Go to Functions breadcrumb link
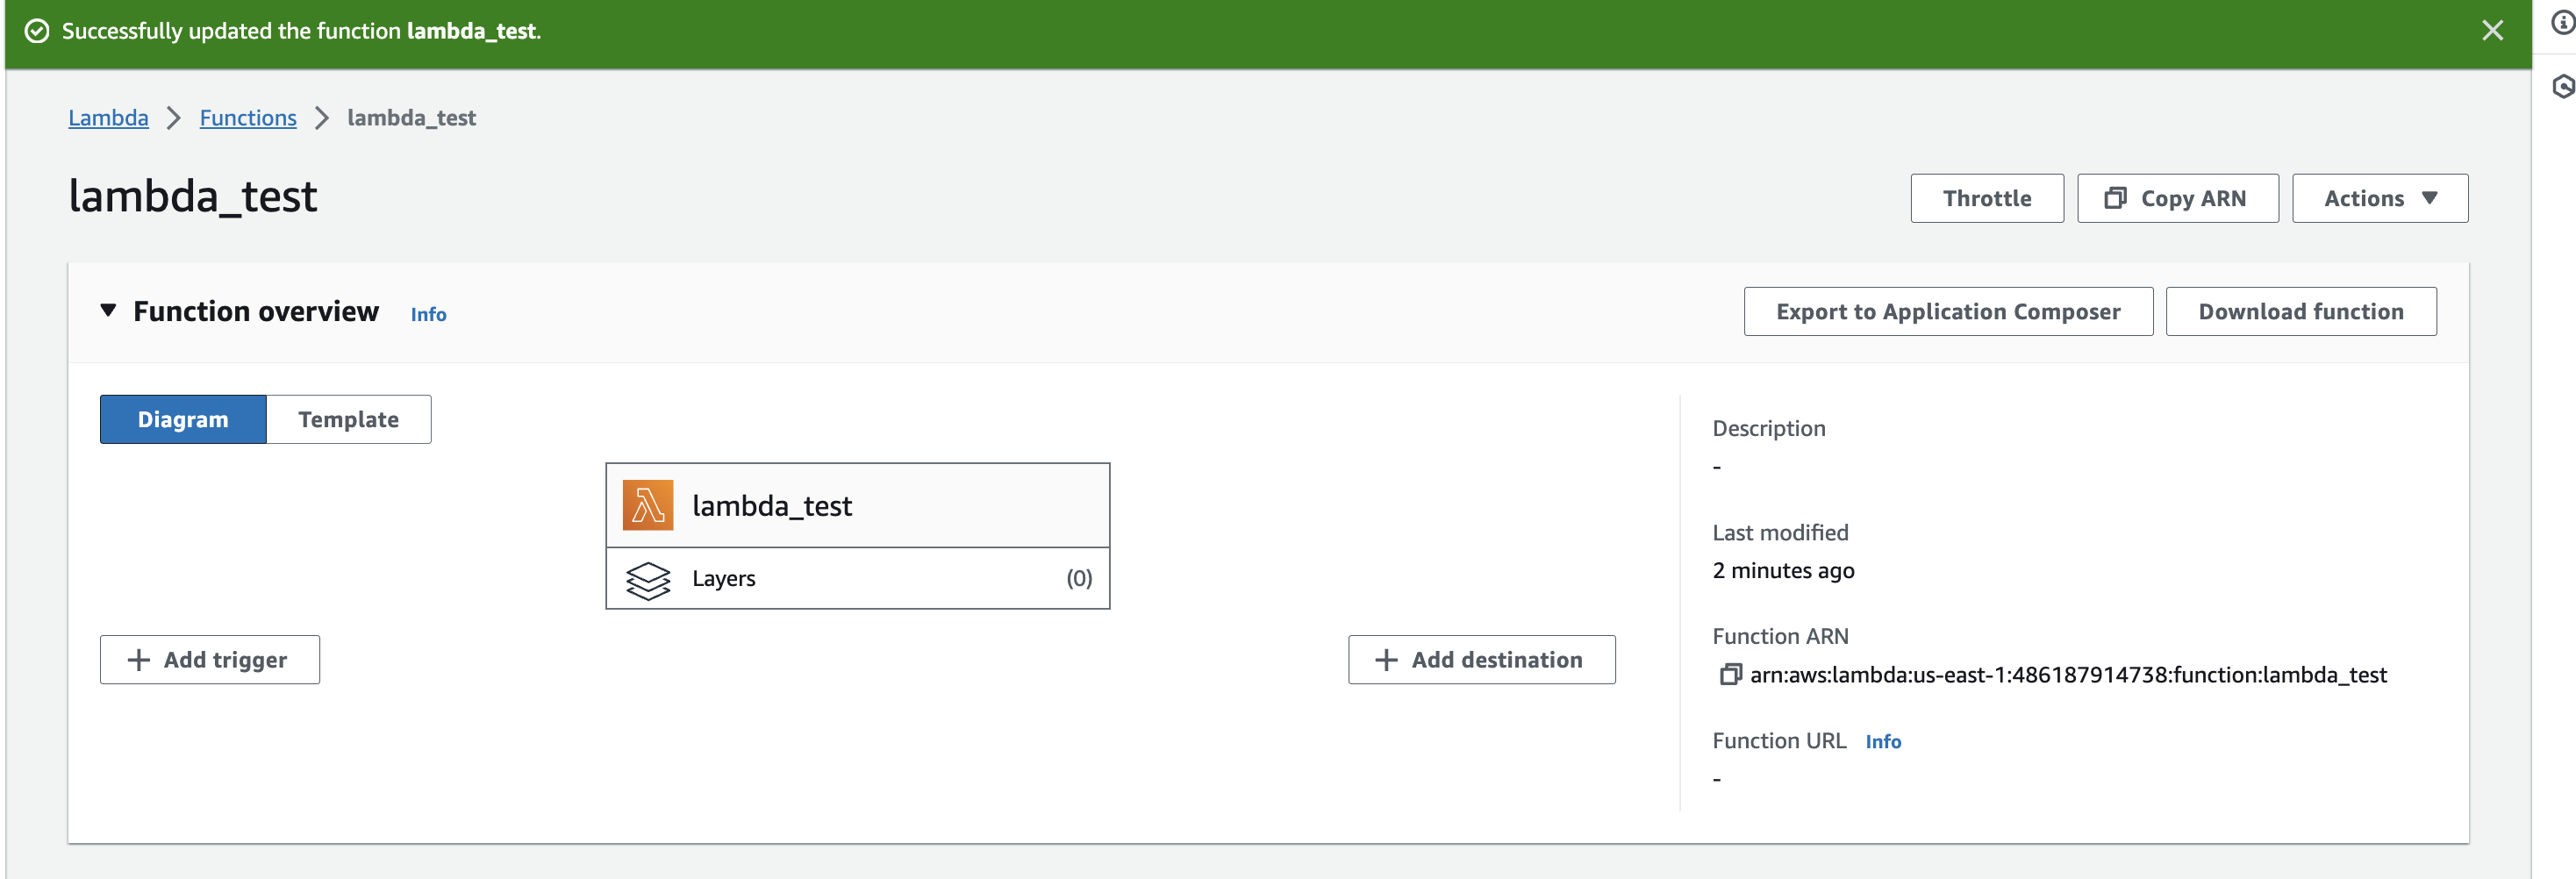2576x879 pixels. pyautogui.click(x=248, y=118)
